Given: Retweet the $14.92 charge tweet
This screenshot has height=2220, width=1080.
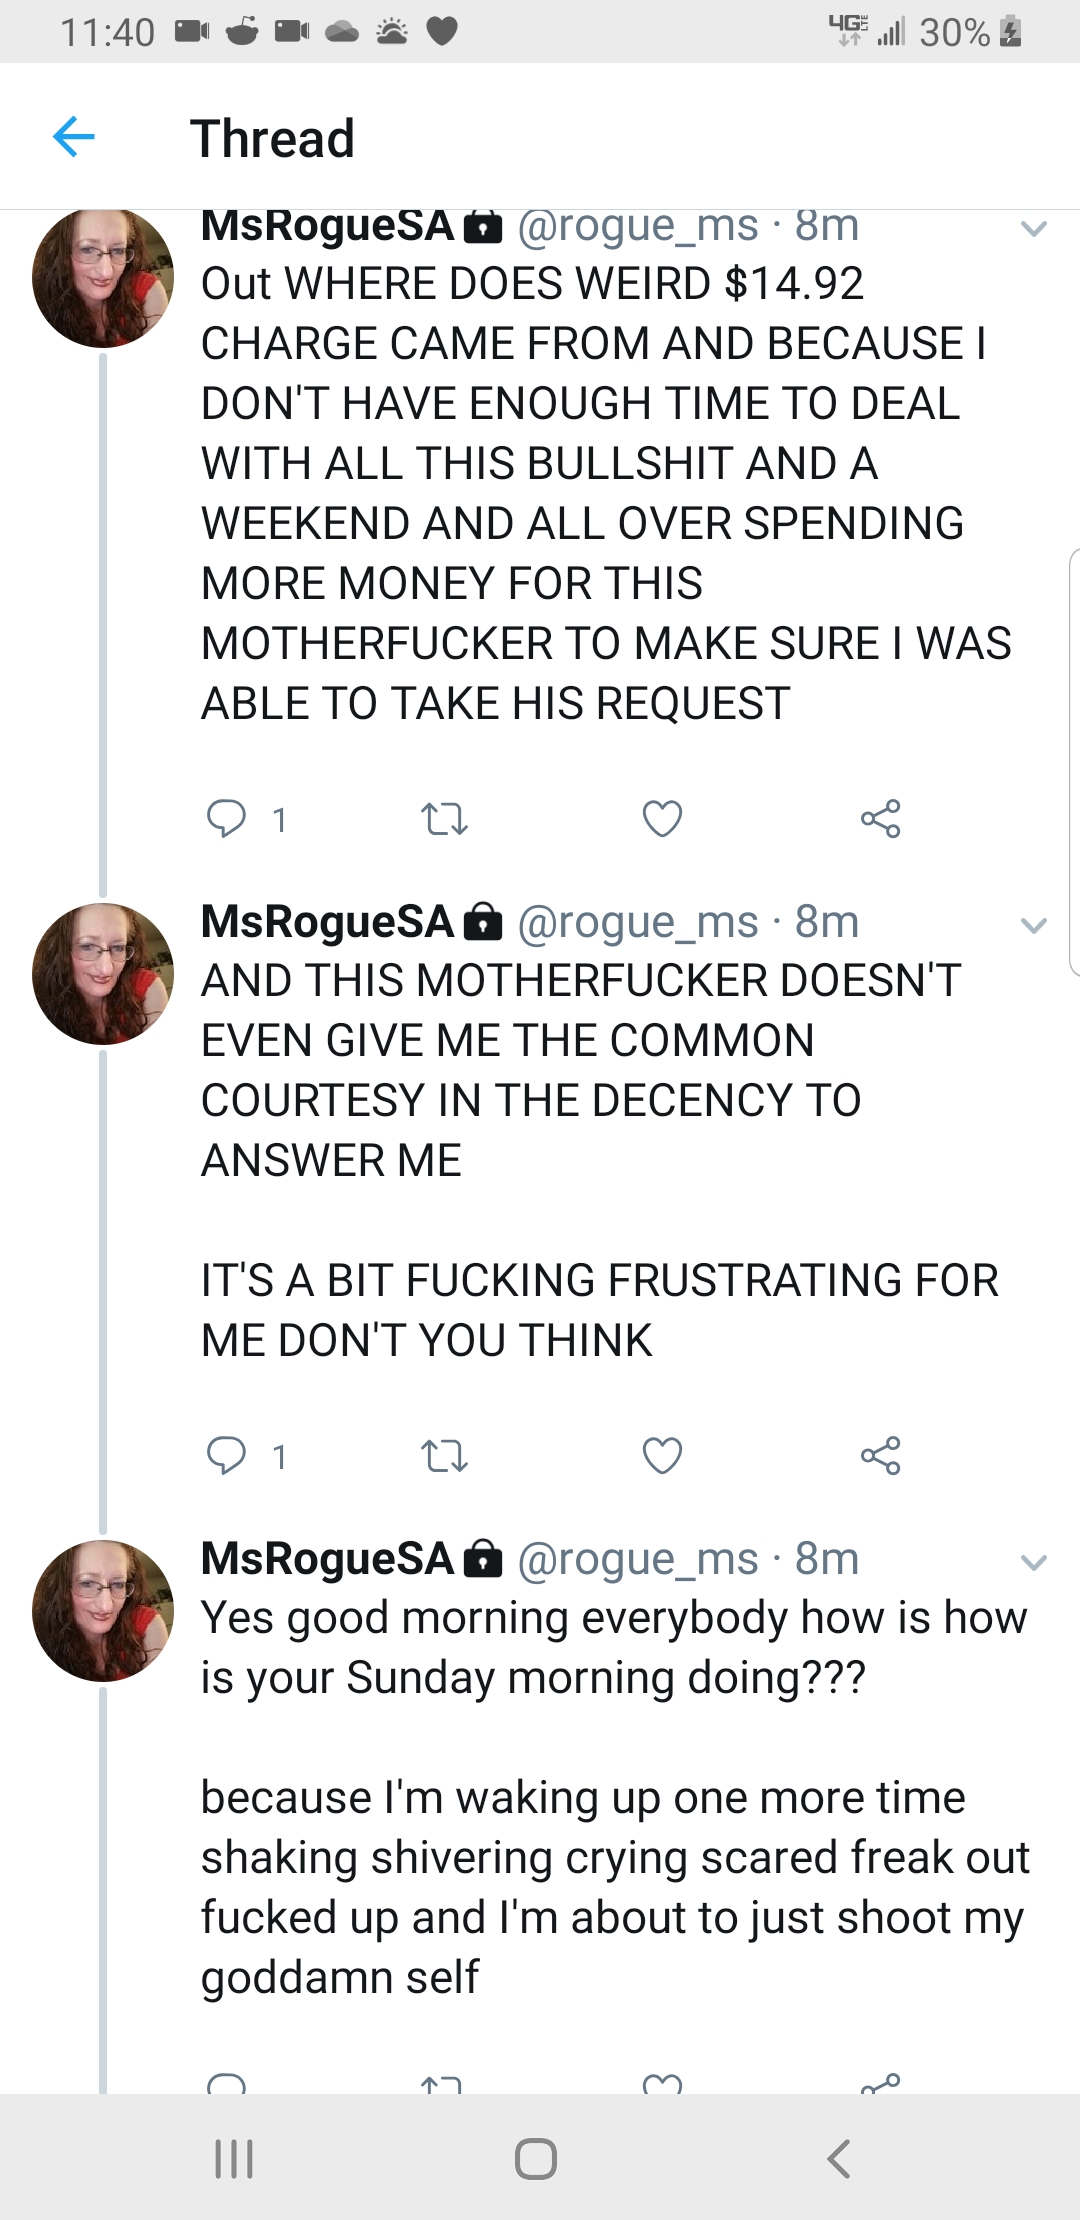Looking at the screenshot, I should (444, 819).
